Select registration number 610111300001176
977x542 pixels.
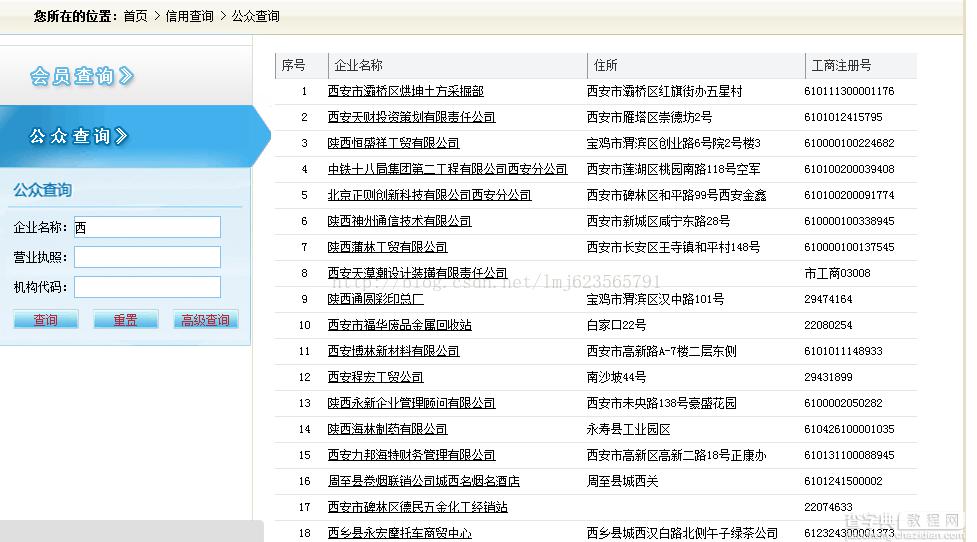coord(849,91)
